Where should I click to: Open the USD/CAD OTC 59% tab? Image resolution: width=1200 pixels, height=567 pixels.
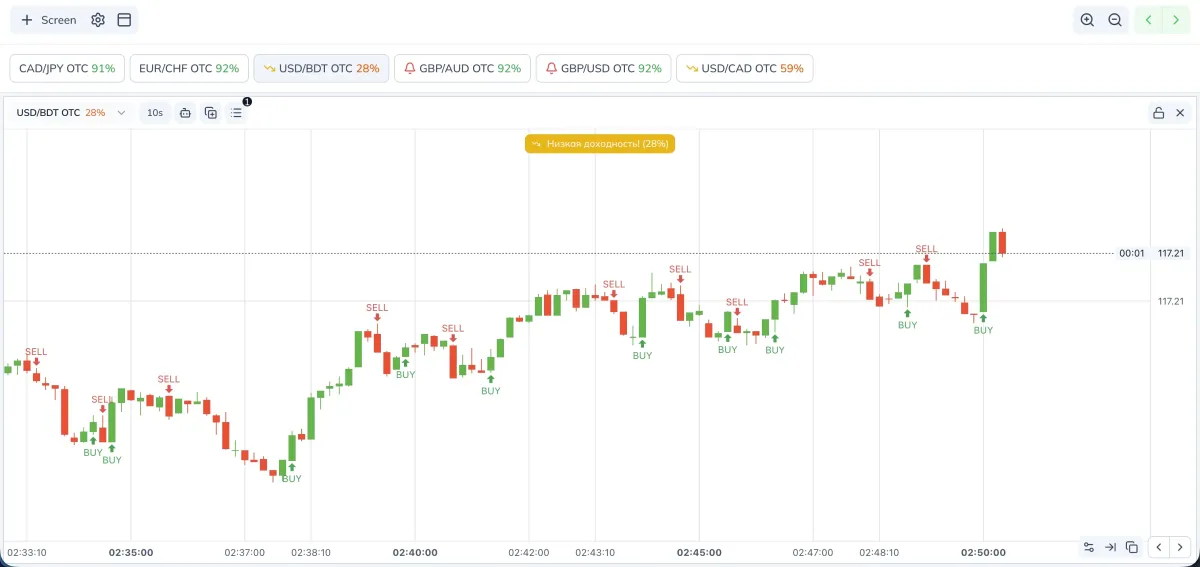tap(744, 69)
